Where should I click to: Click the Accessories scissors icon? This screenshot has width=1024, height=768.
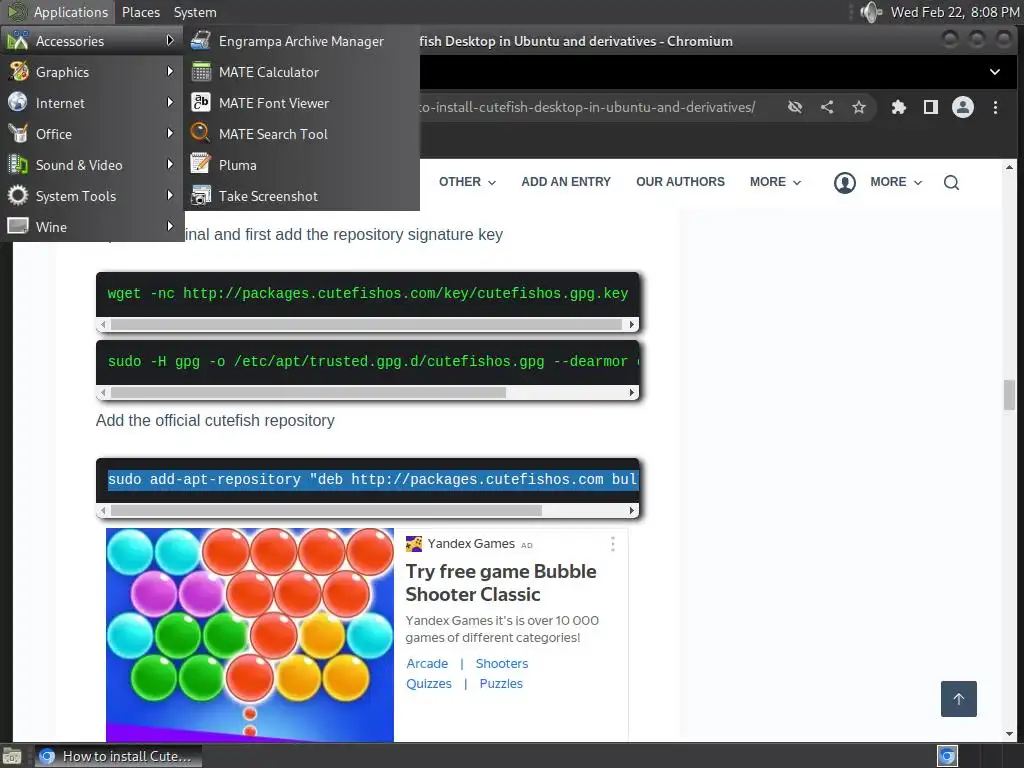[x=18, y=40]
